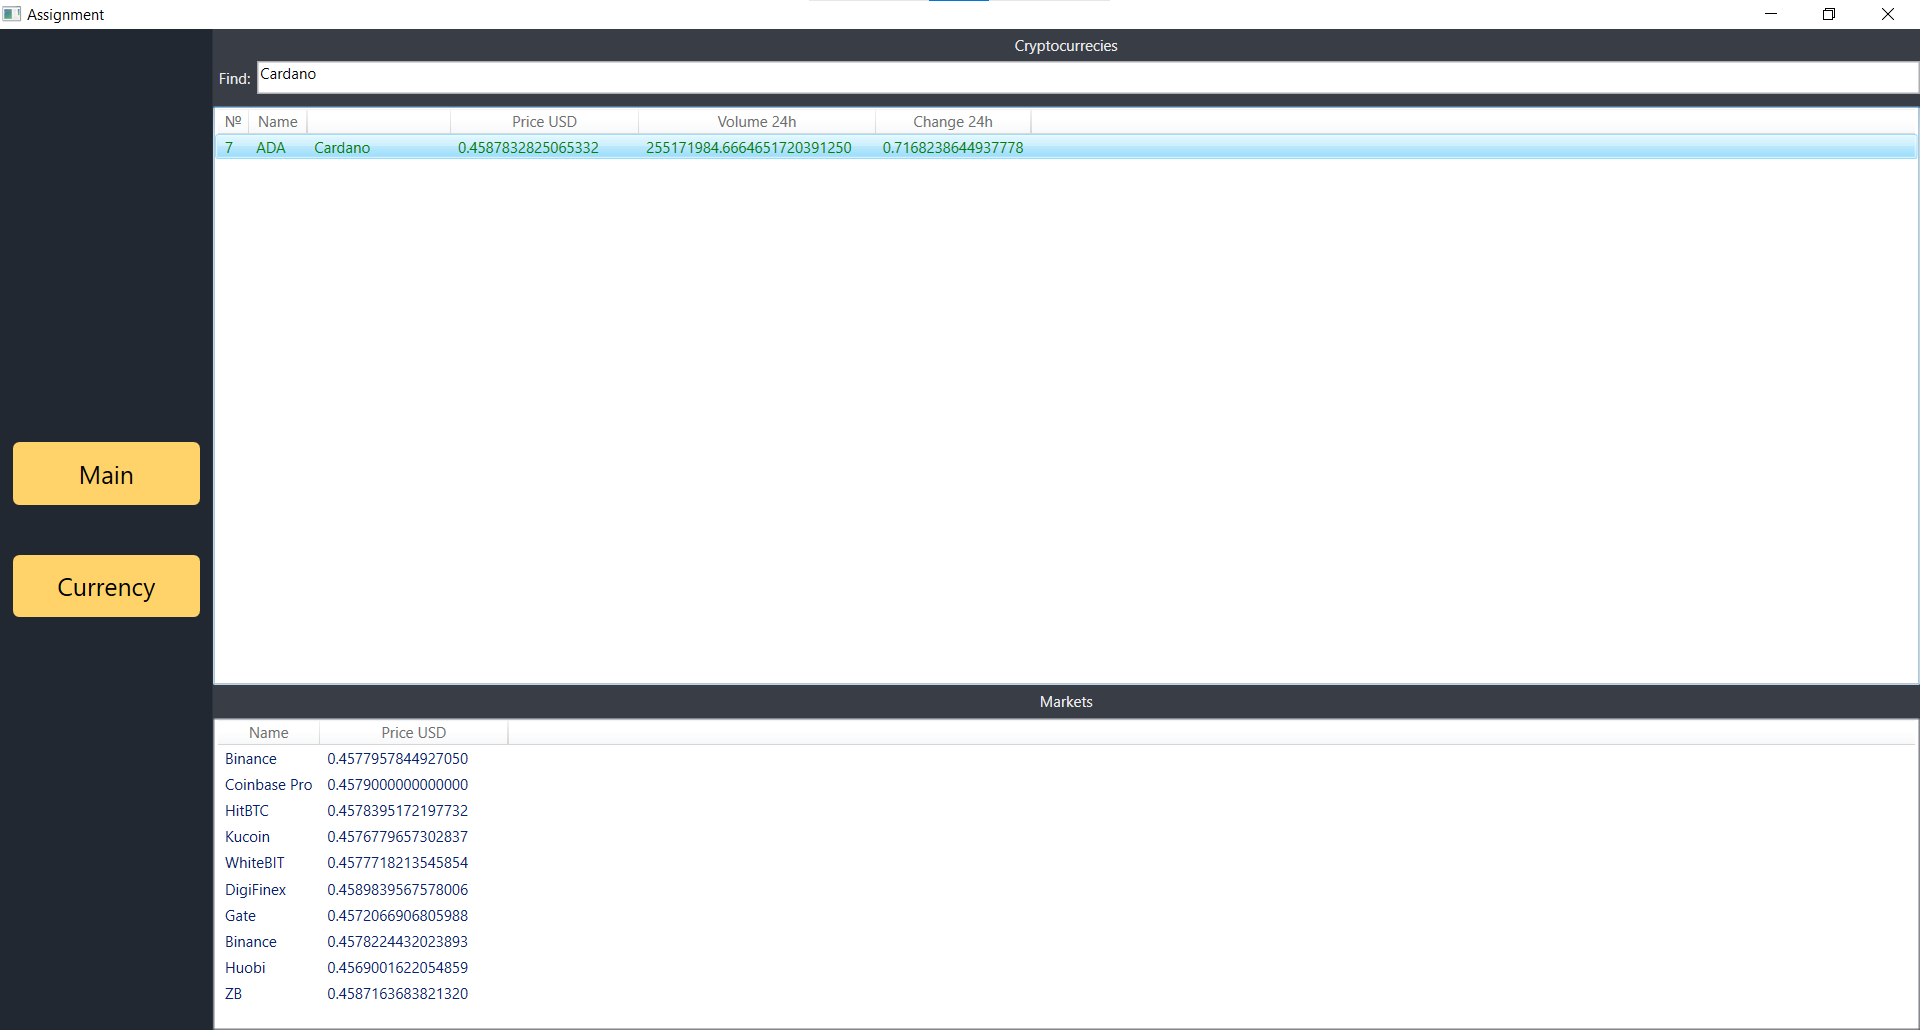Click the ZB price 0.4587163683821320
This screenshot has width=1920, height=1030.
pyautogui.click(x=397, y=994)
